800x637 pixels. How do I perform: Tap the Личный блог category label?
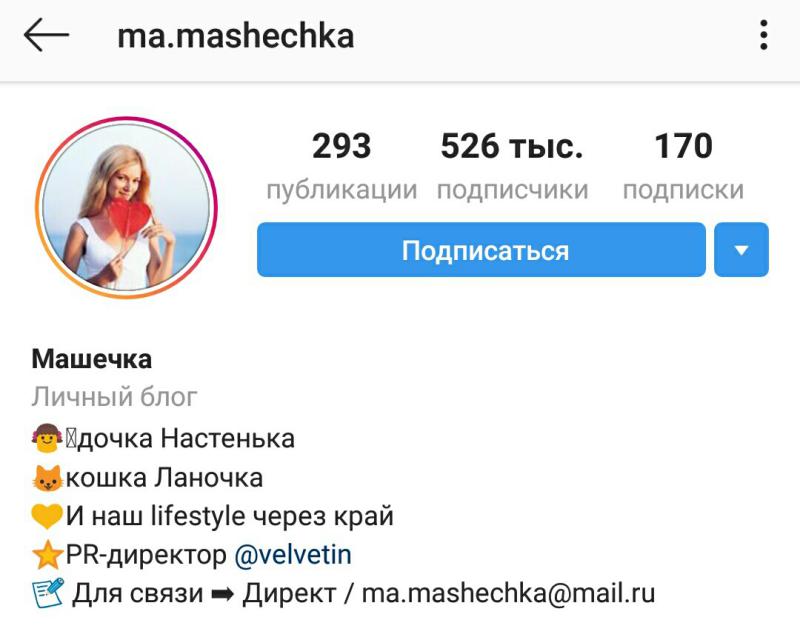click(114, 397)
